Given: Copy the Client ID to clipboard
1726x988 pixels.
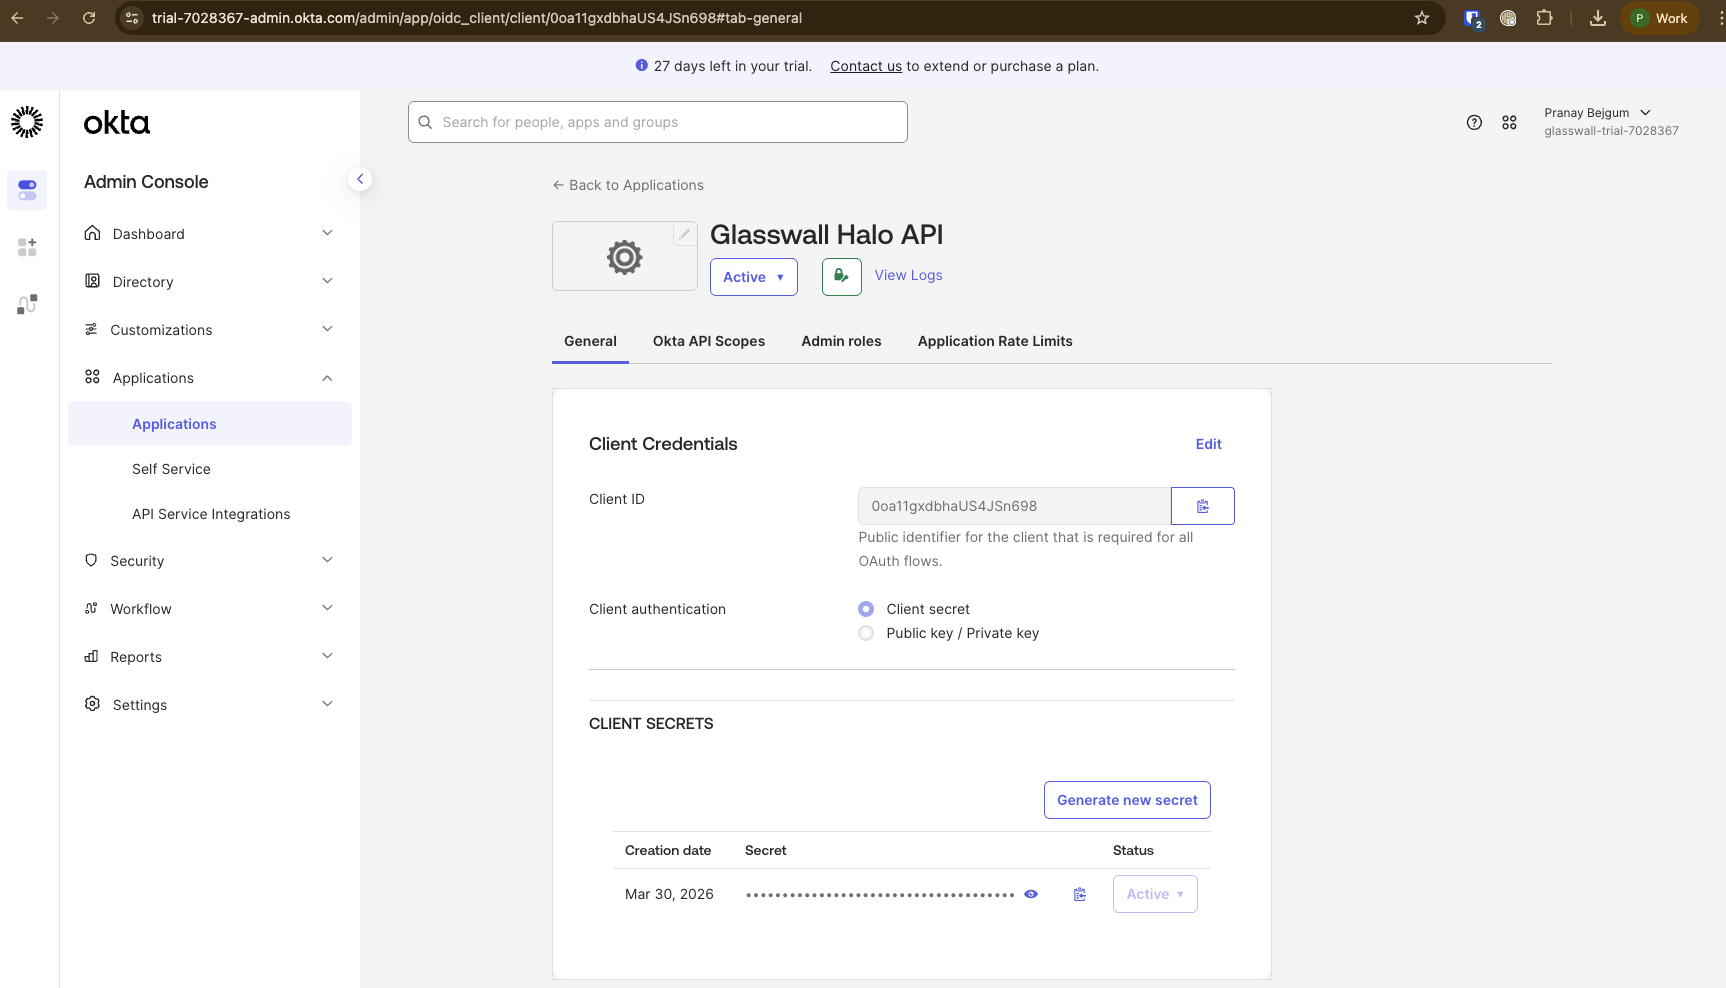Looking at the screenshot, I should (1203, 506).
